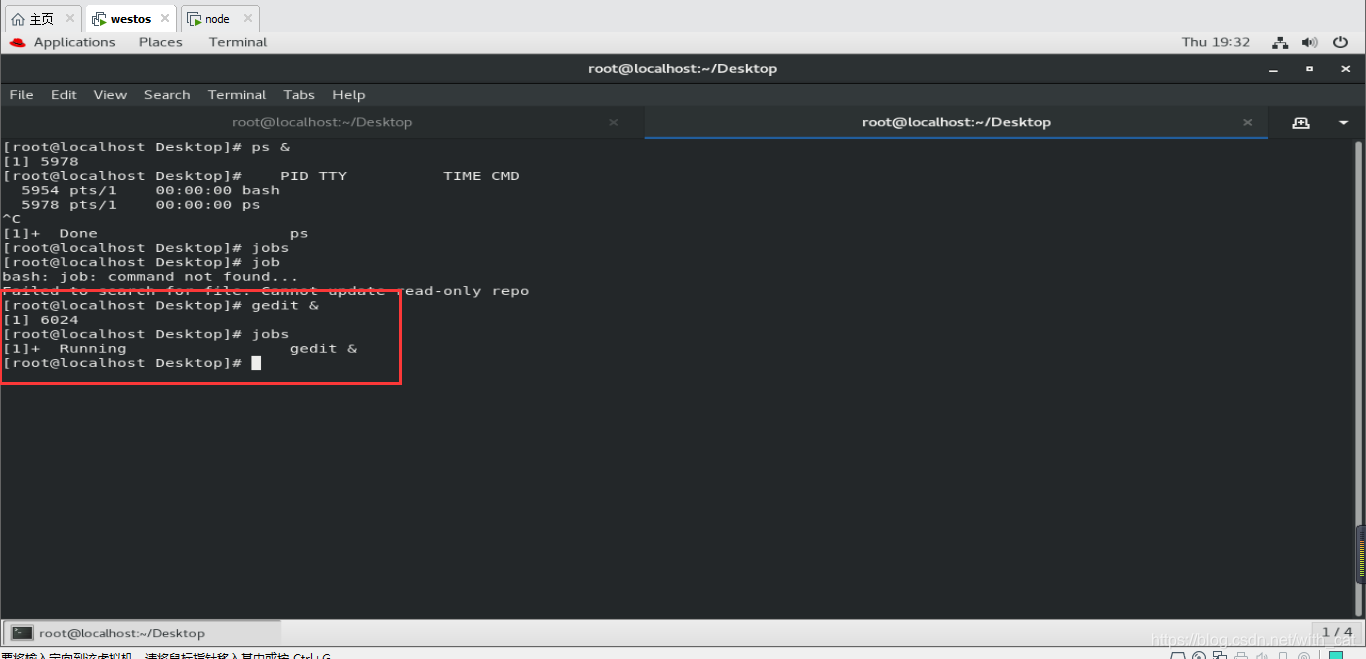Click the '[1] 5978' output line
Viewport: 1366px width, 659px height.
click(40, 161)
